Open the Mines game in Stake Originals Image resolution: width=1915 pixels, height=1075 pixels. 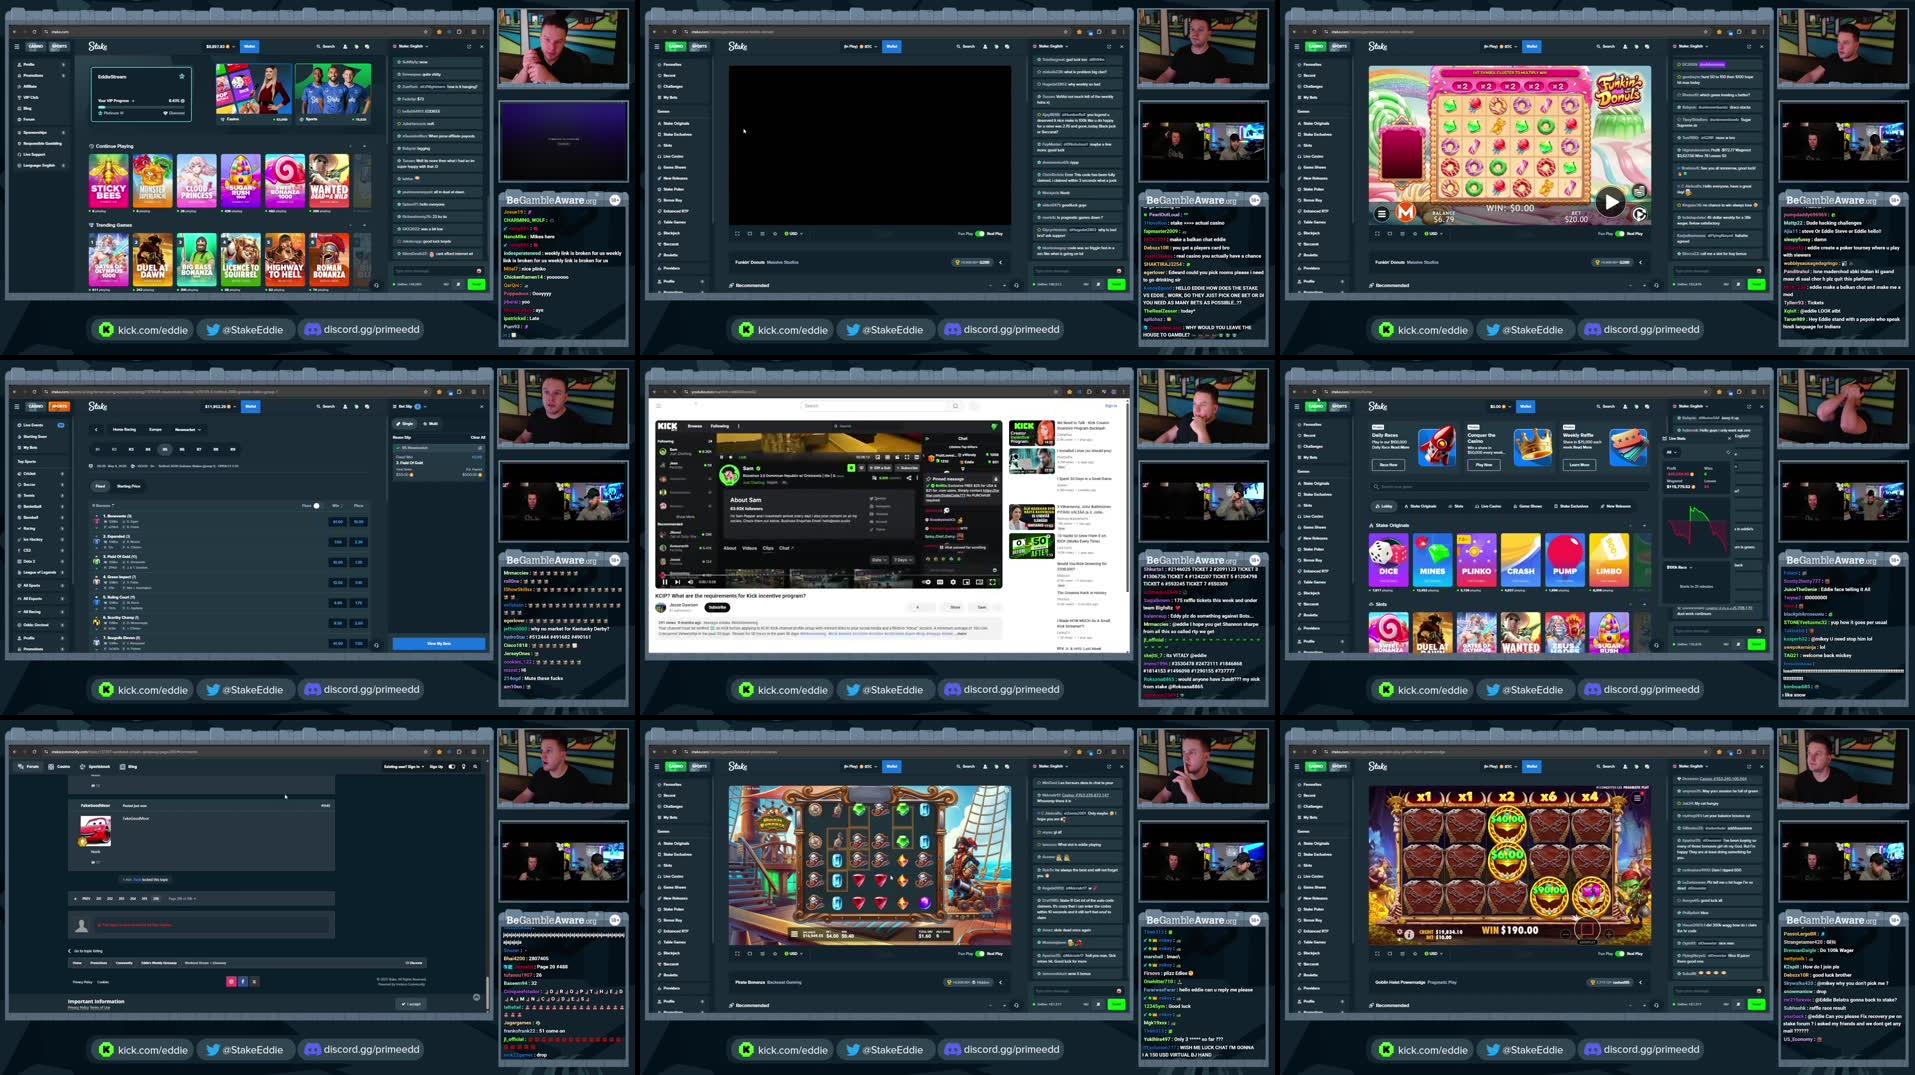click(x=1432, y=561)
